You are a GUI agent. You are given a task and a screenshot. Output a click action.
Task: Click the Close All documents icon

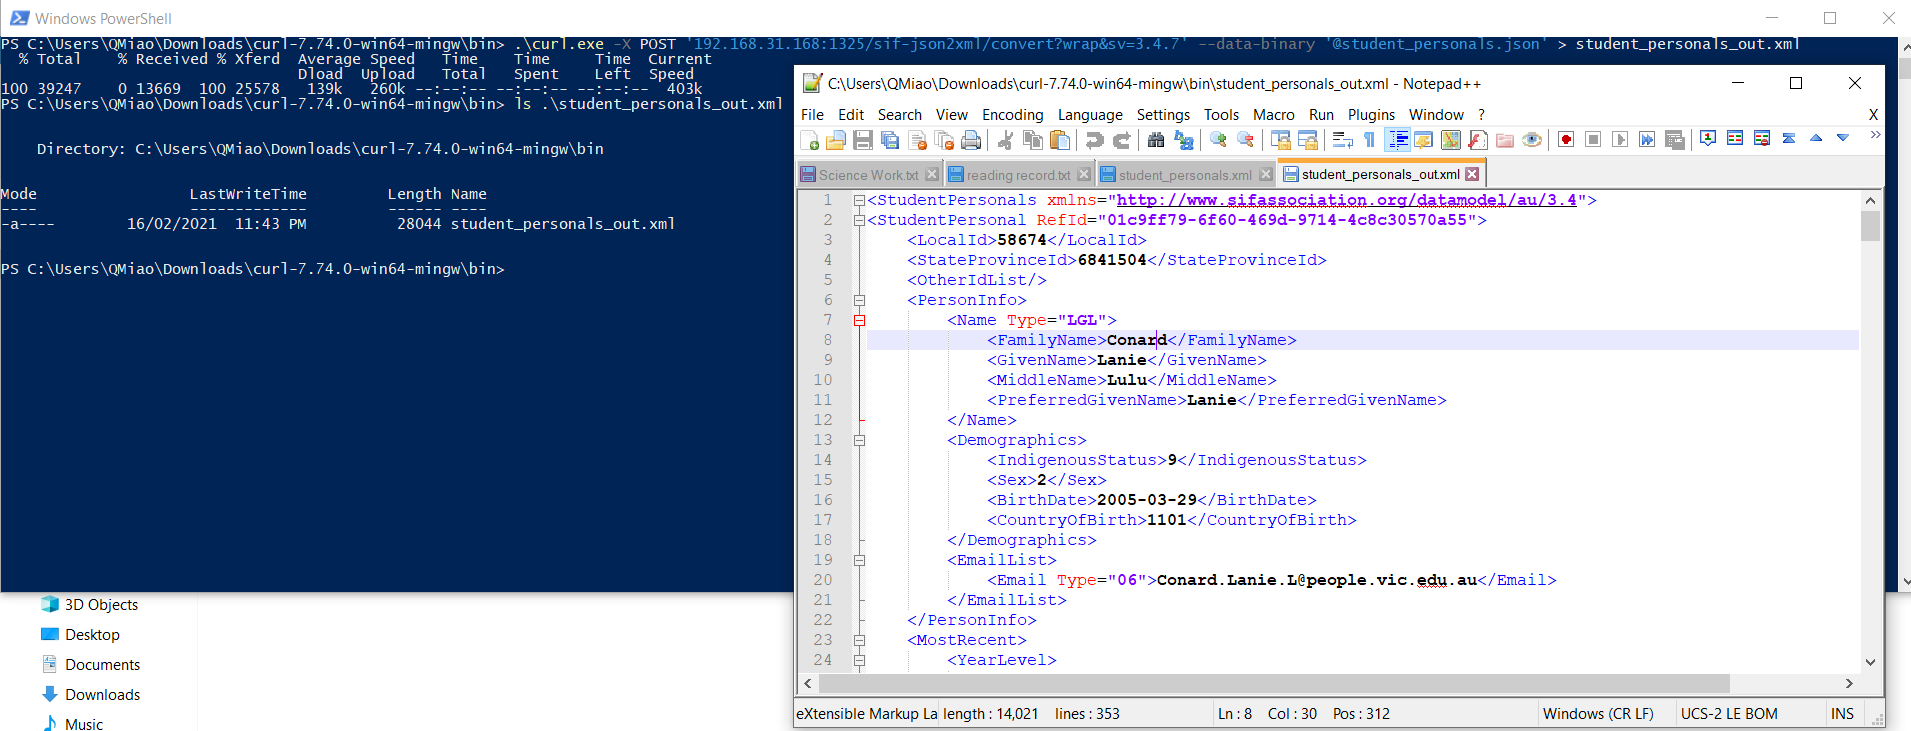click(x=944, y=140)
